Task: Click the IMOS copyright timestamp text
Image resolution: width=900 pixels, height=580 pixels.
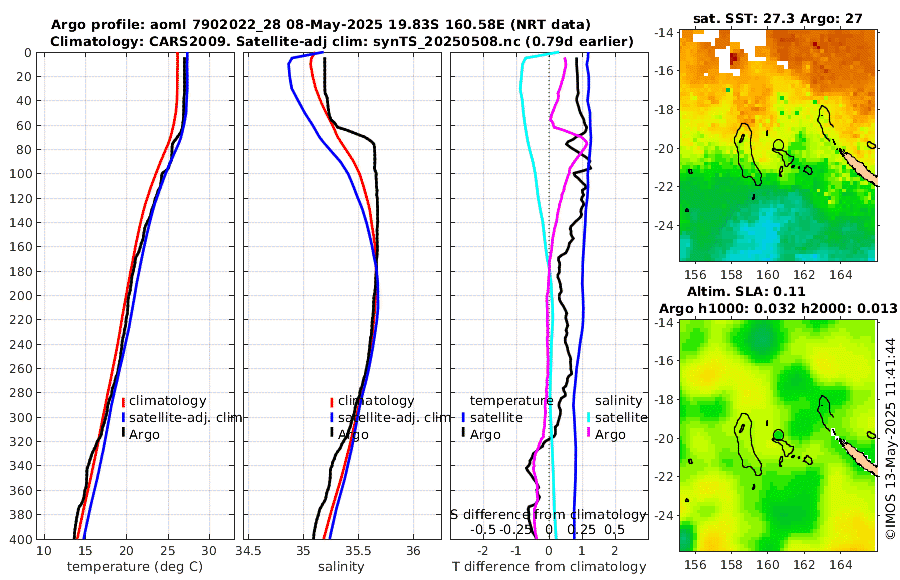Action: [x=891, y=438]
